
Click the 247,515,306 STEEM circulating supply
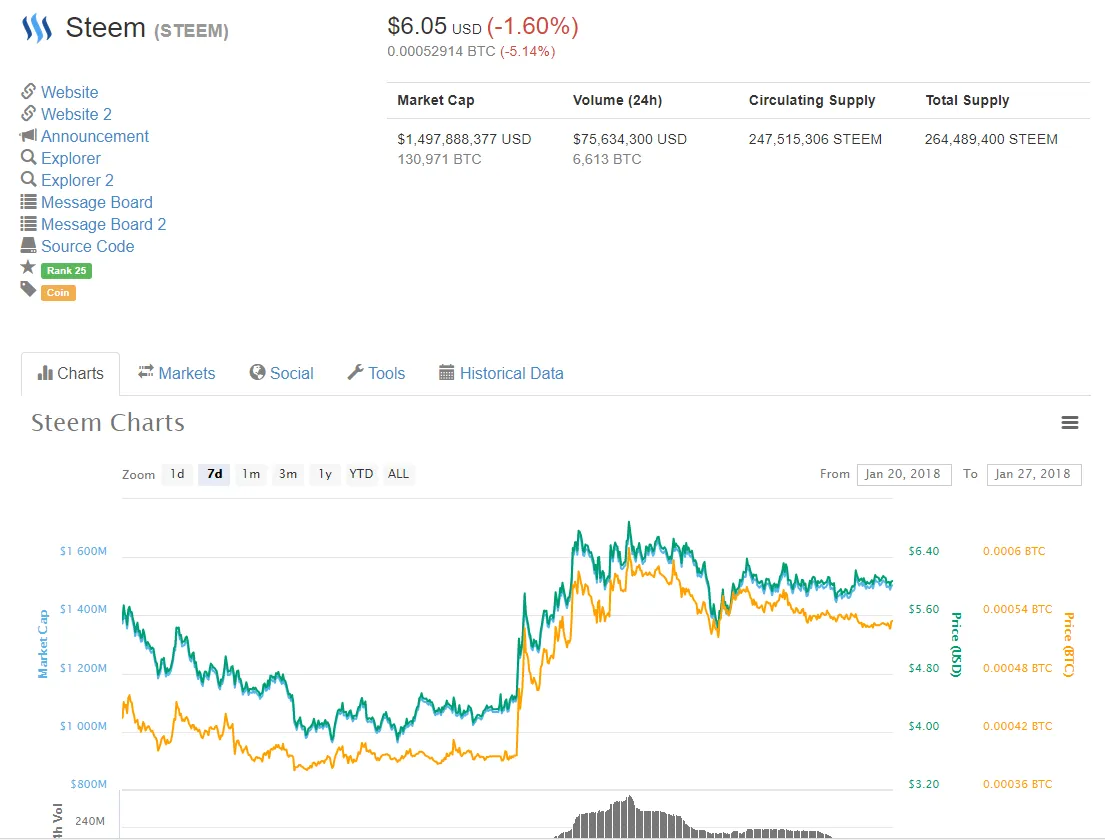[815, 140]
